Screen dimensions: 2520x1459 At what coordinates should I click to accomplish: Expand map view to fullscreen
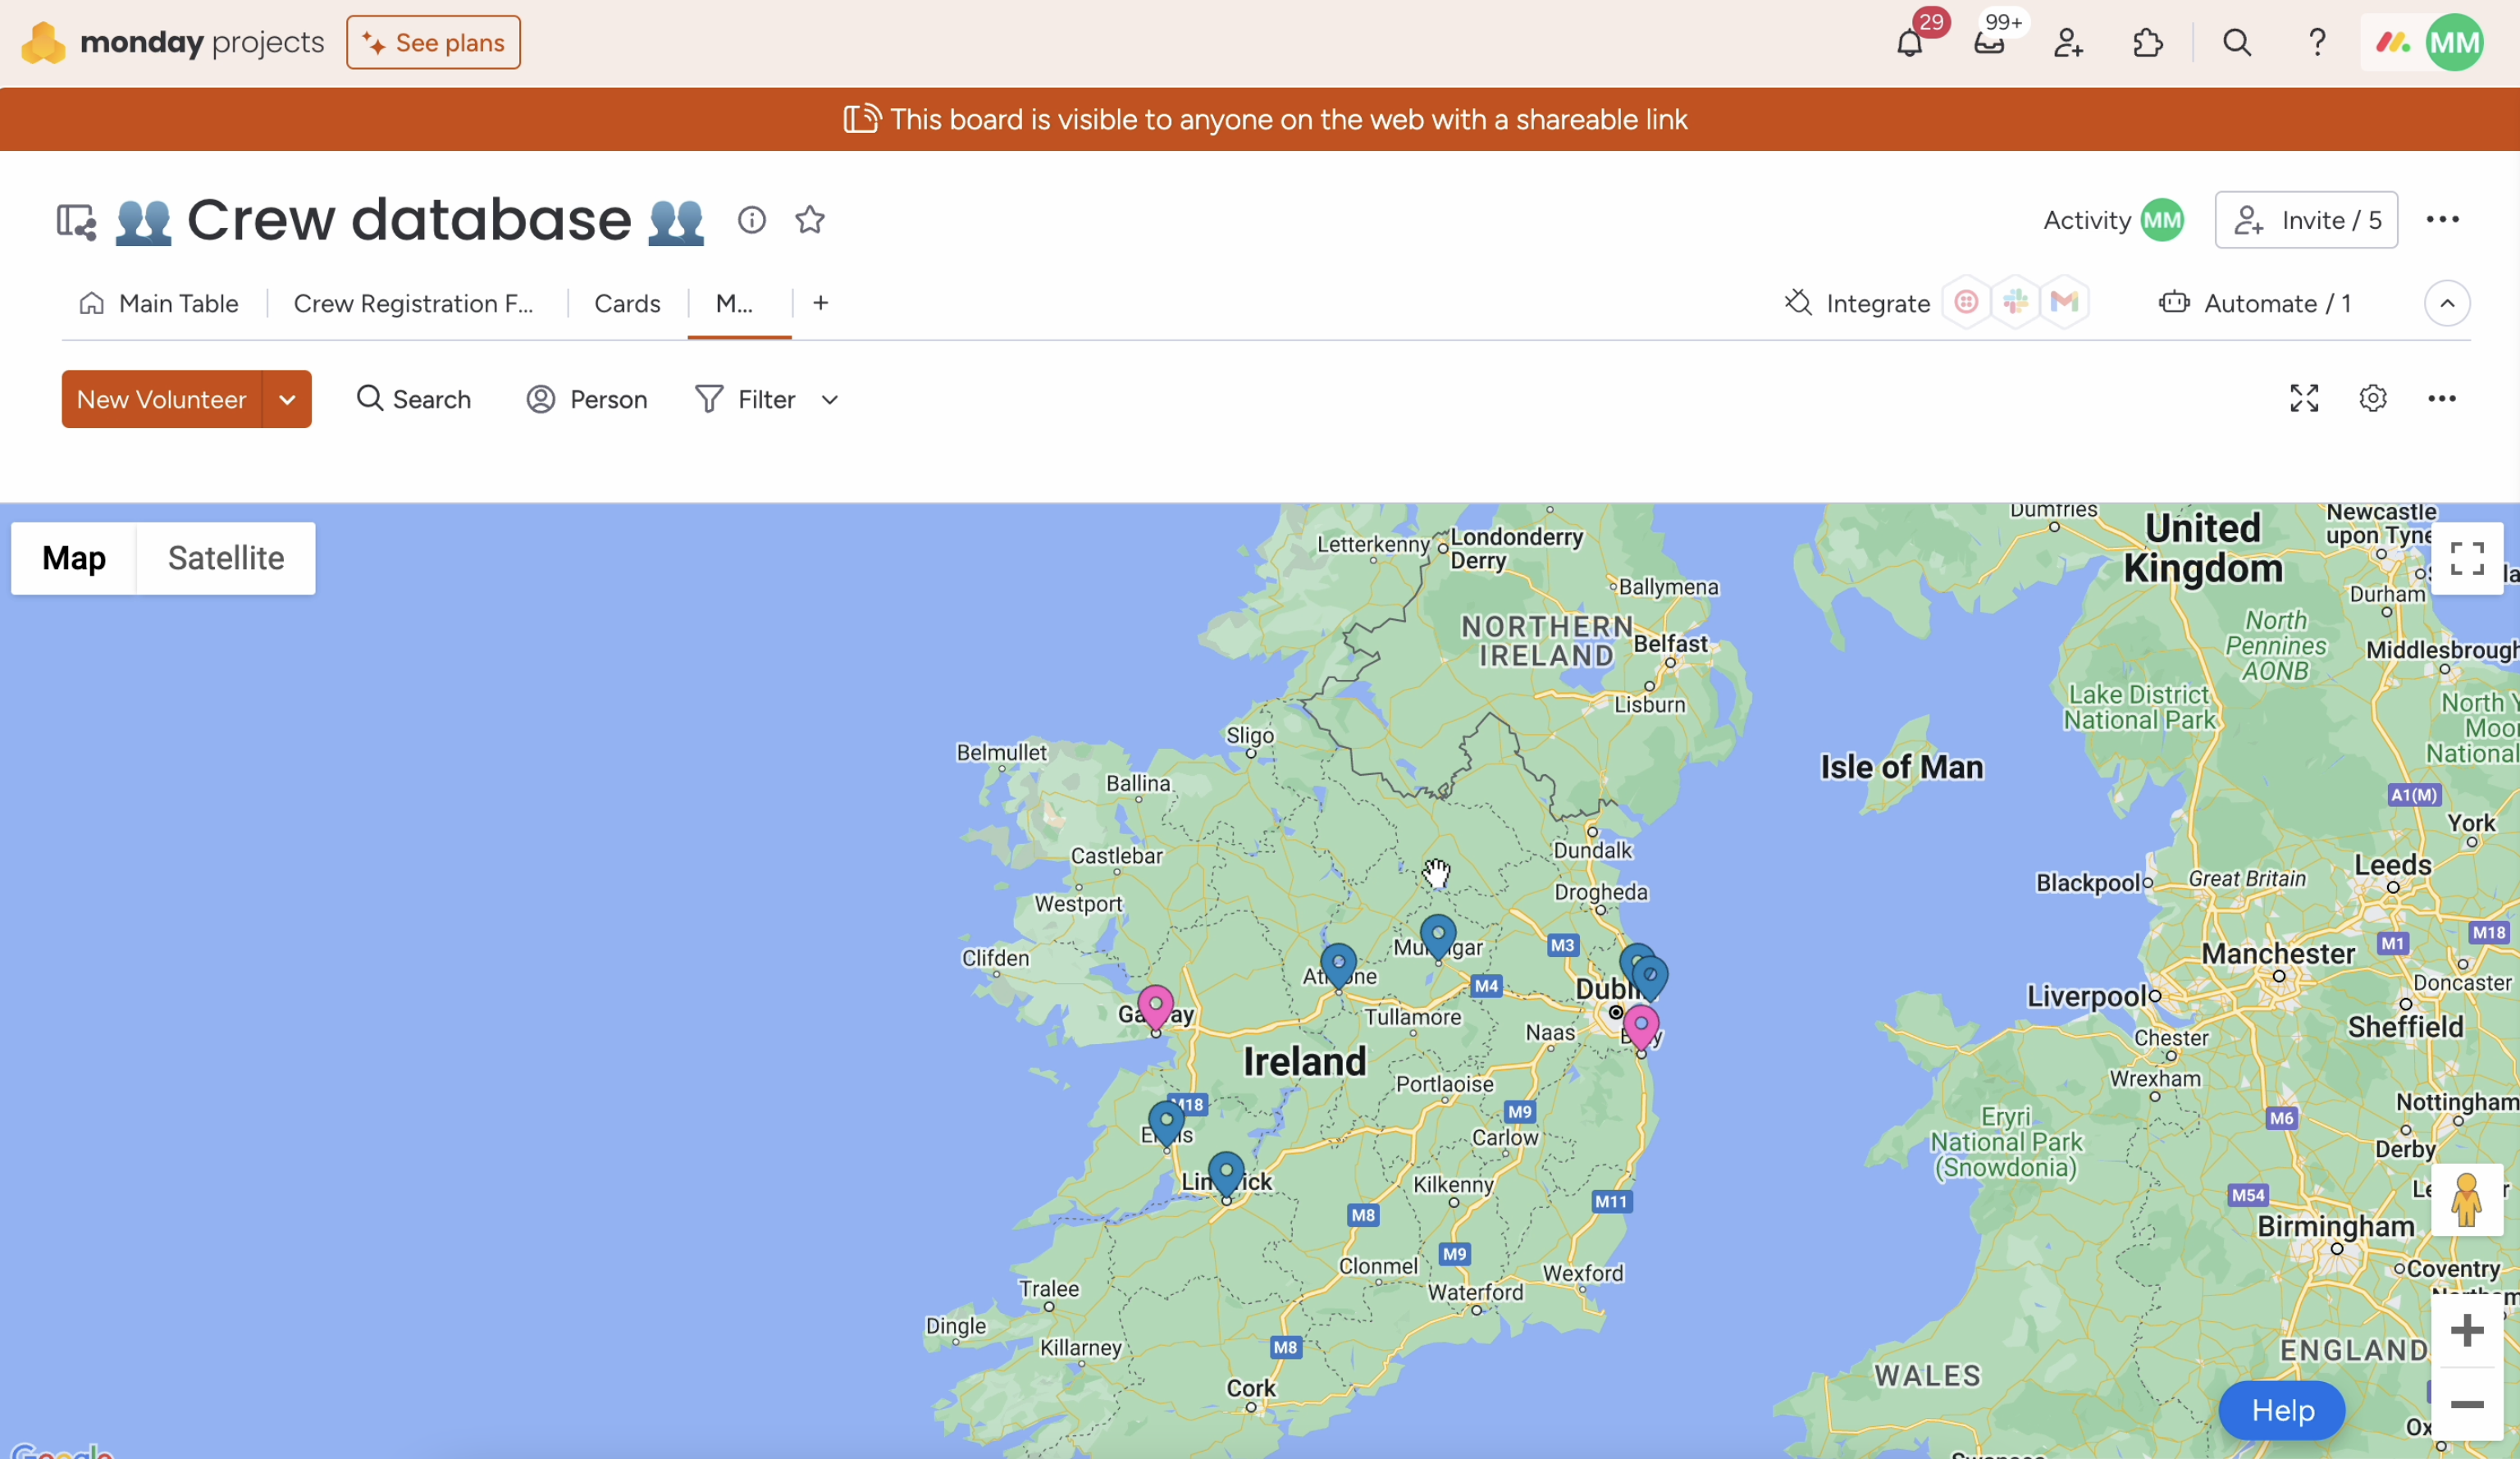[x=2304, y=399]
